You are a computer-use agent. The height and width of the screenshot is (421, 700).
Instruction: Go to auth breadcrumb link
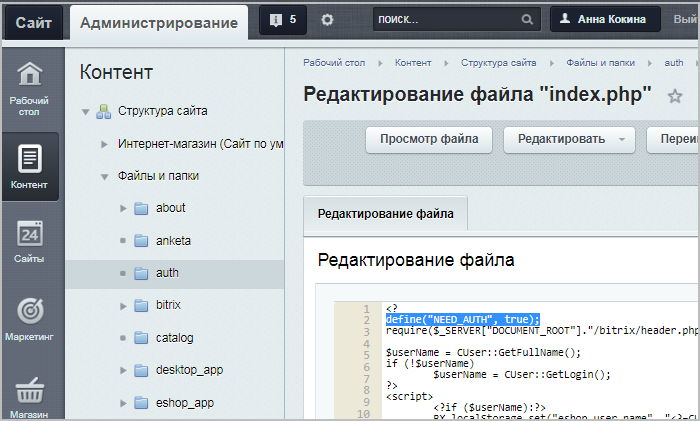click(674, 63)
